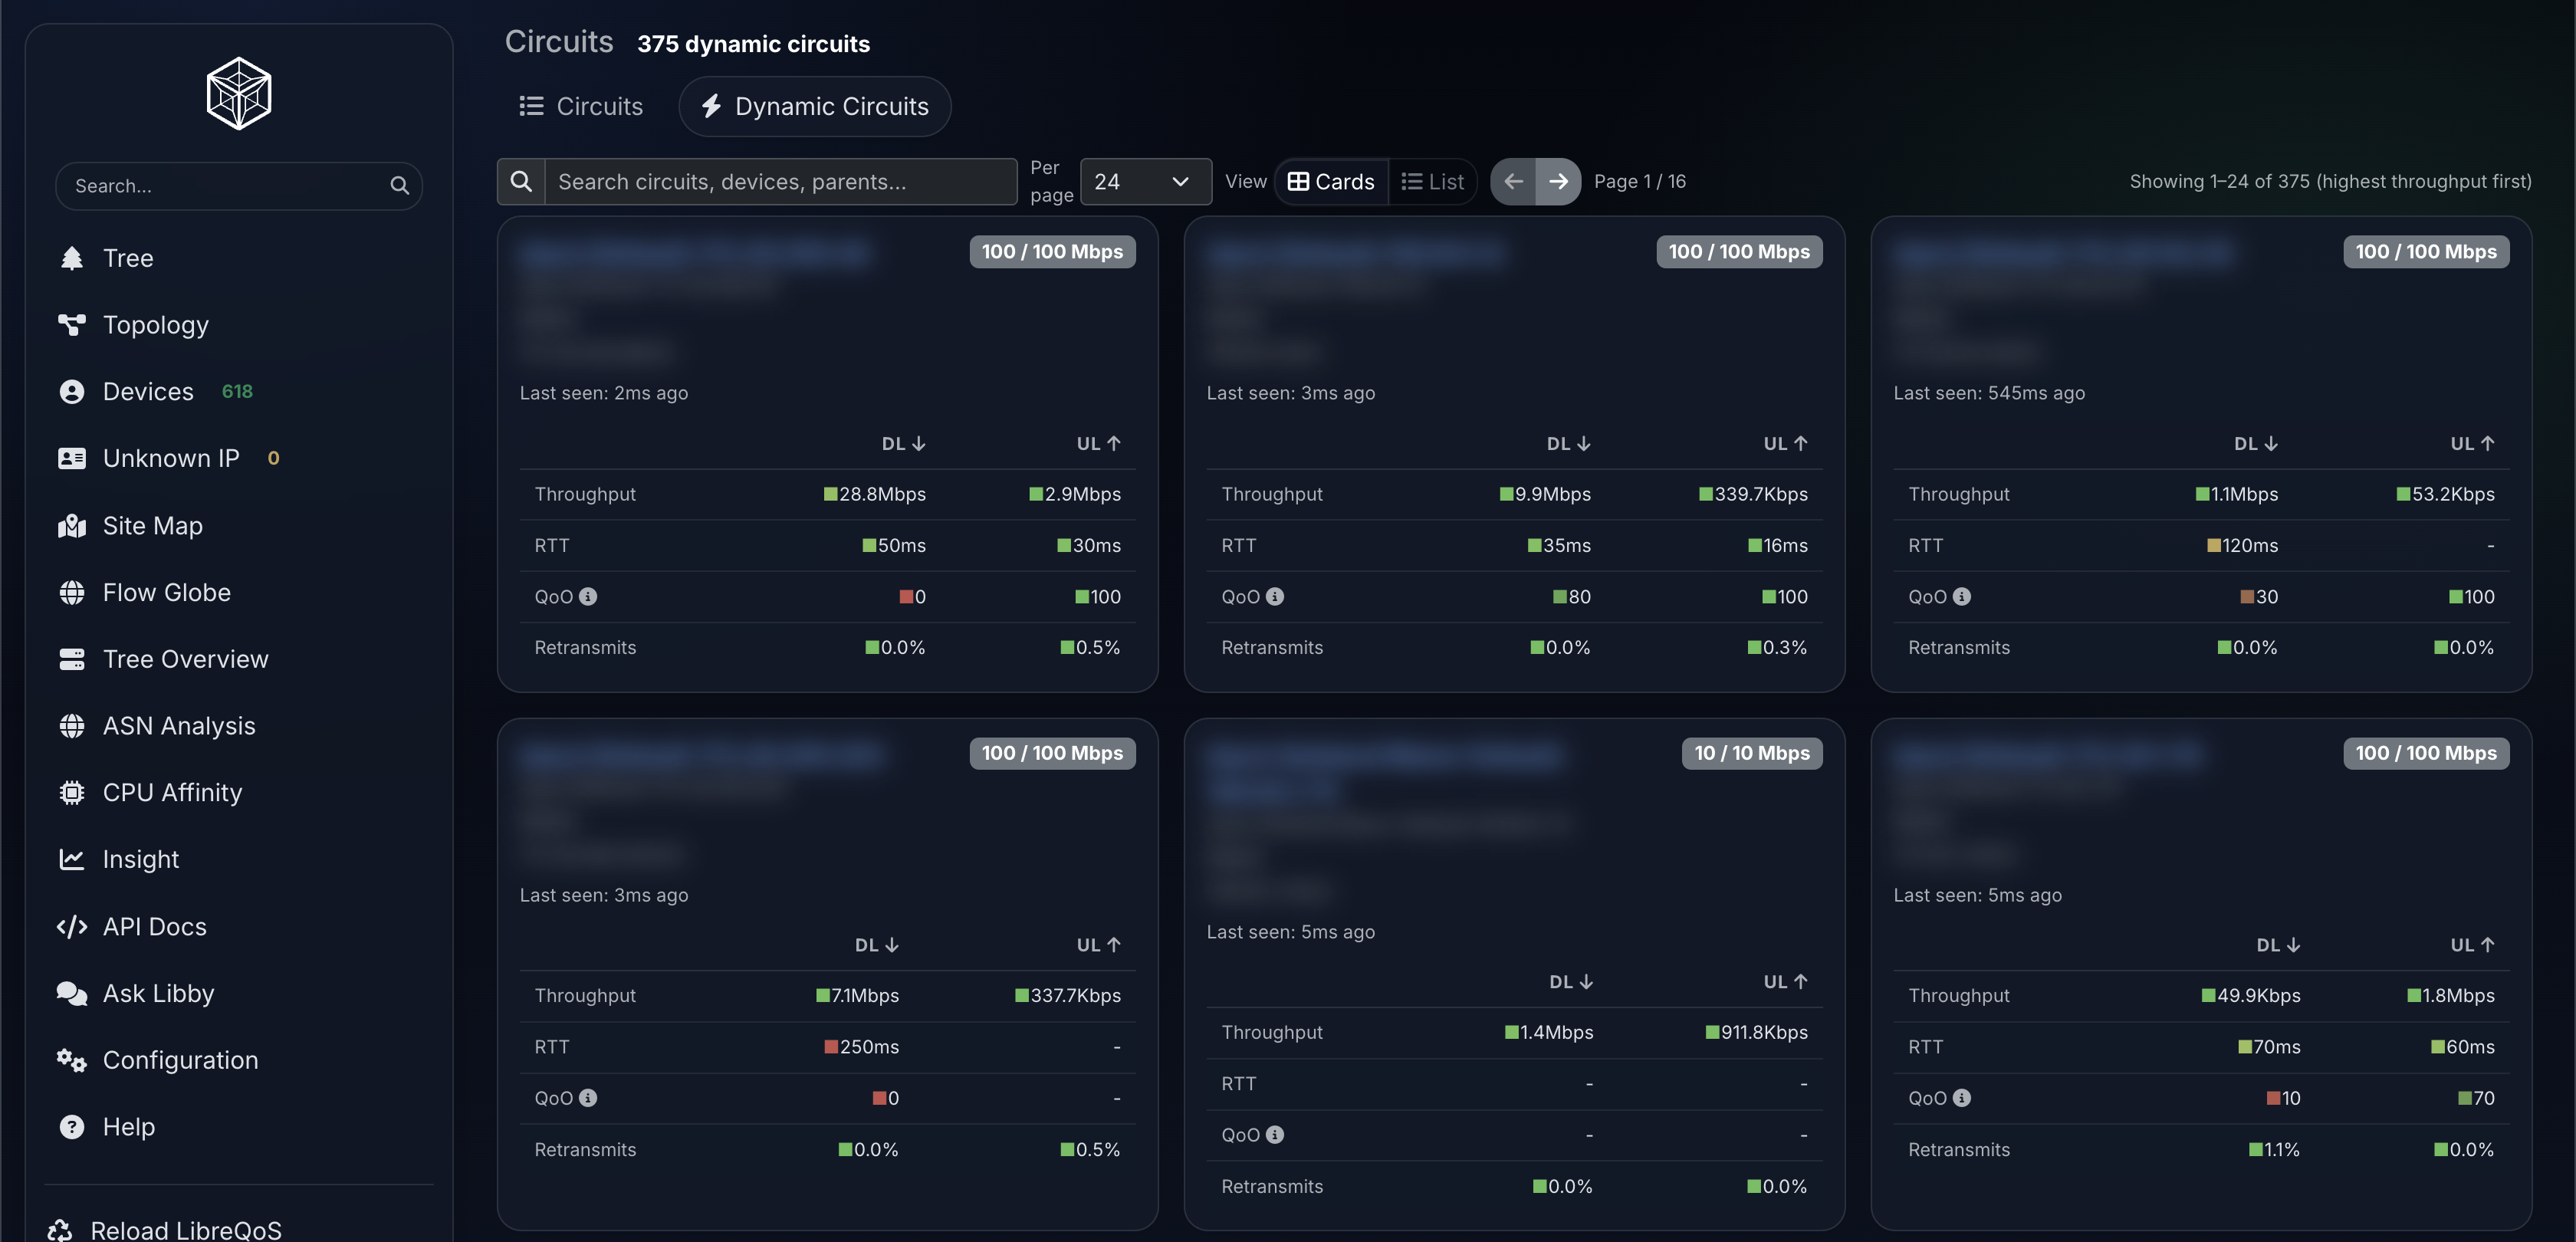
Task: Open the Configuration gears icon
Action: pos(72,1060)
